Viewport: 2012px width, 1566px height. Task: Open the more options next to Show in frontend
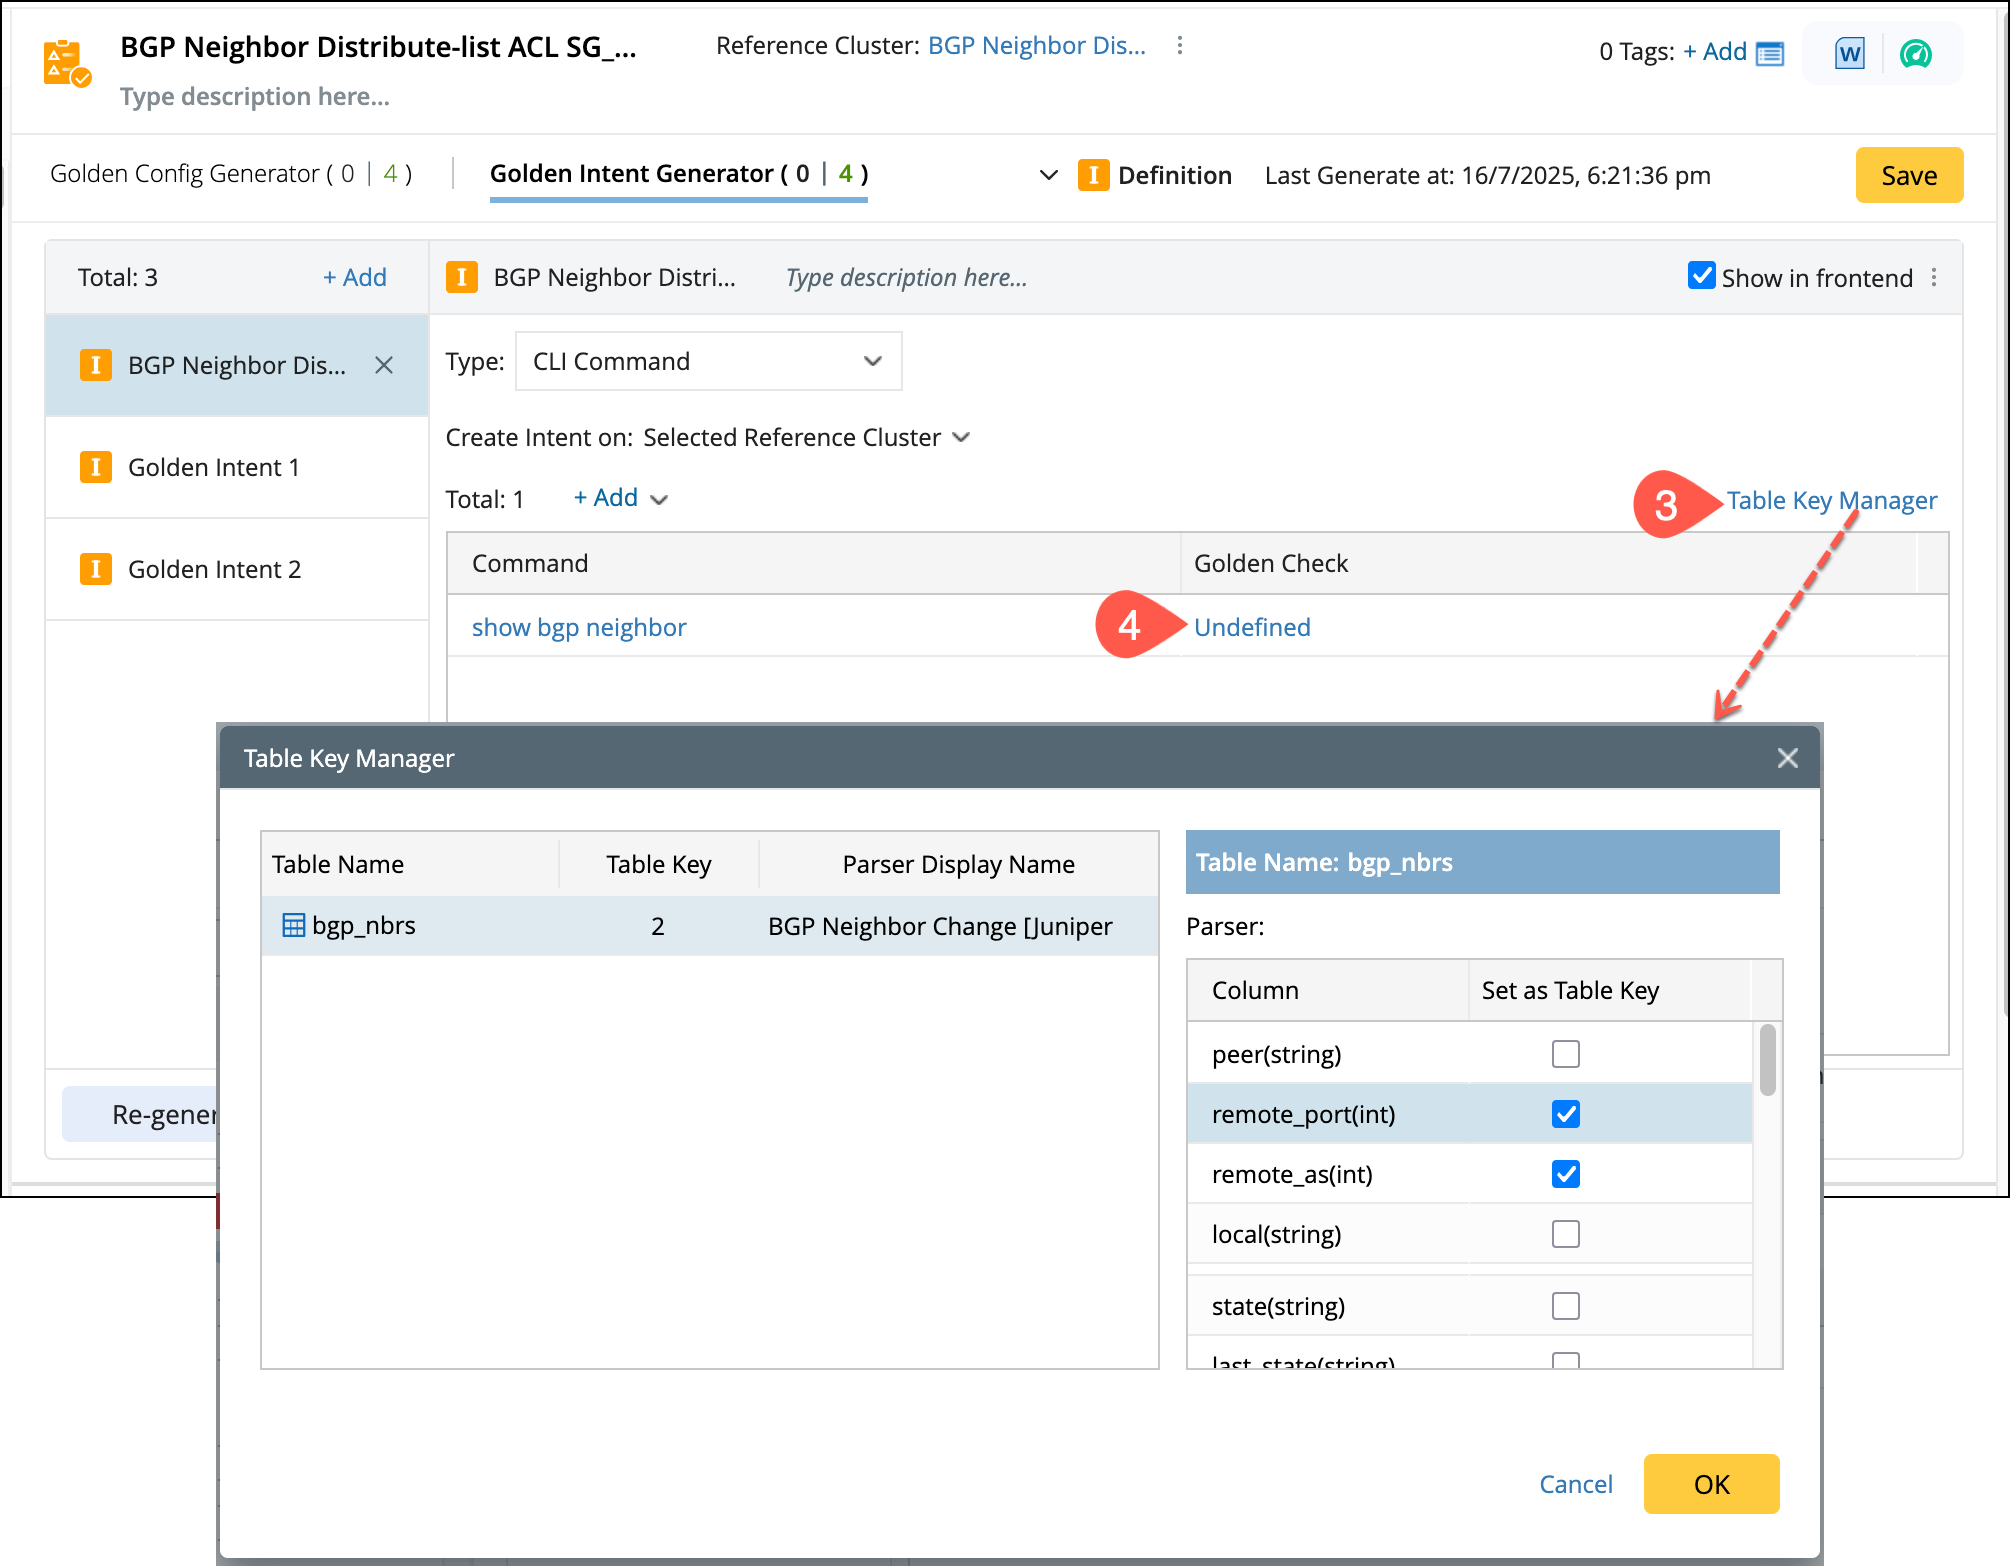pyautogui.click(x=1934, y=277)
